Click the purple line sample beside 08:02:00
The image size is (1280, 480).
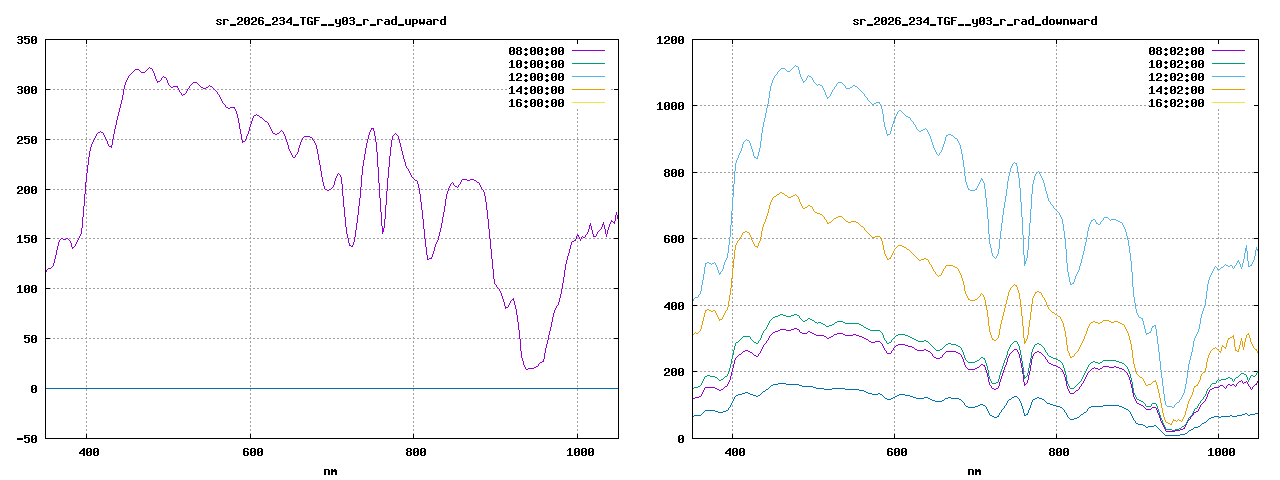tap(1229, 50)
